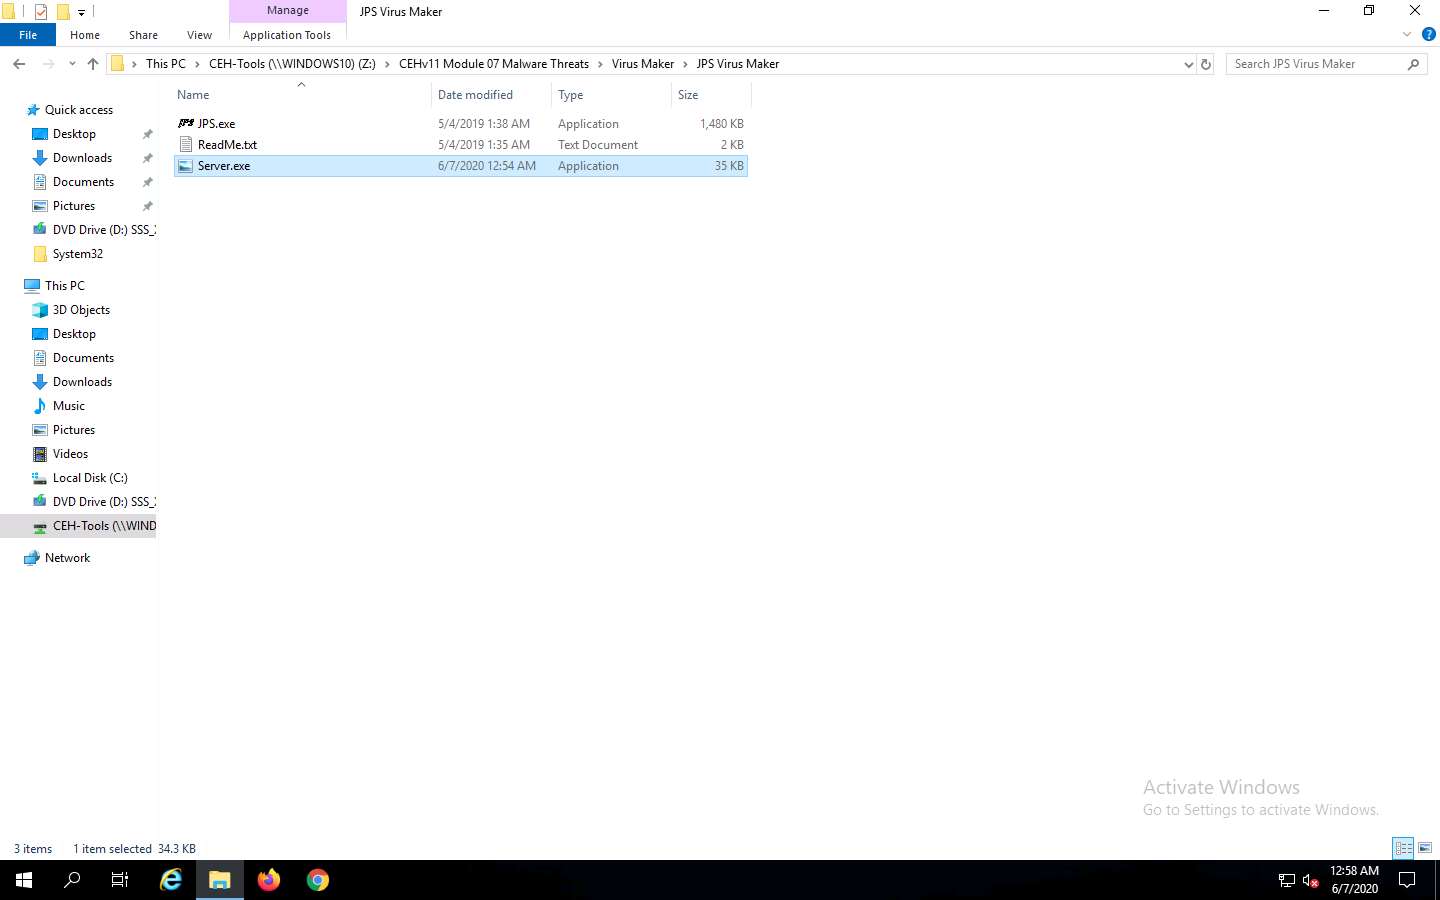Screen dimensions: 1440x900
Task: Open the Quick access star icon
Action: point(33,110)
